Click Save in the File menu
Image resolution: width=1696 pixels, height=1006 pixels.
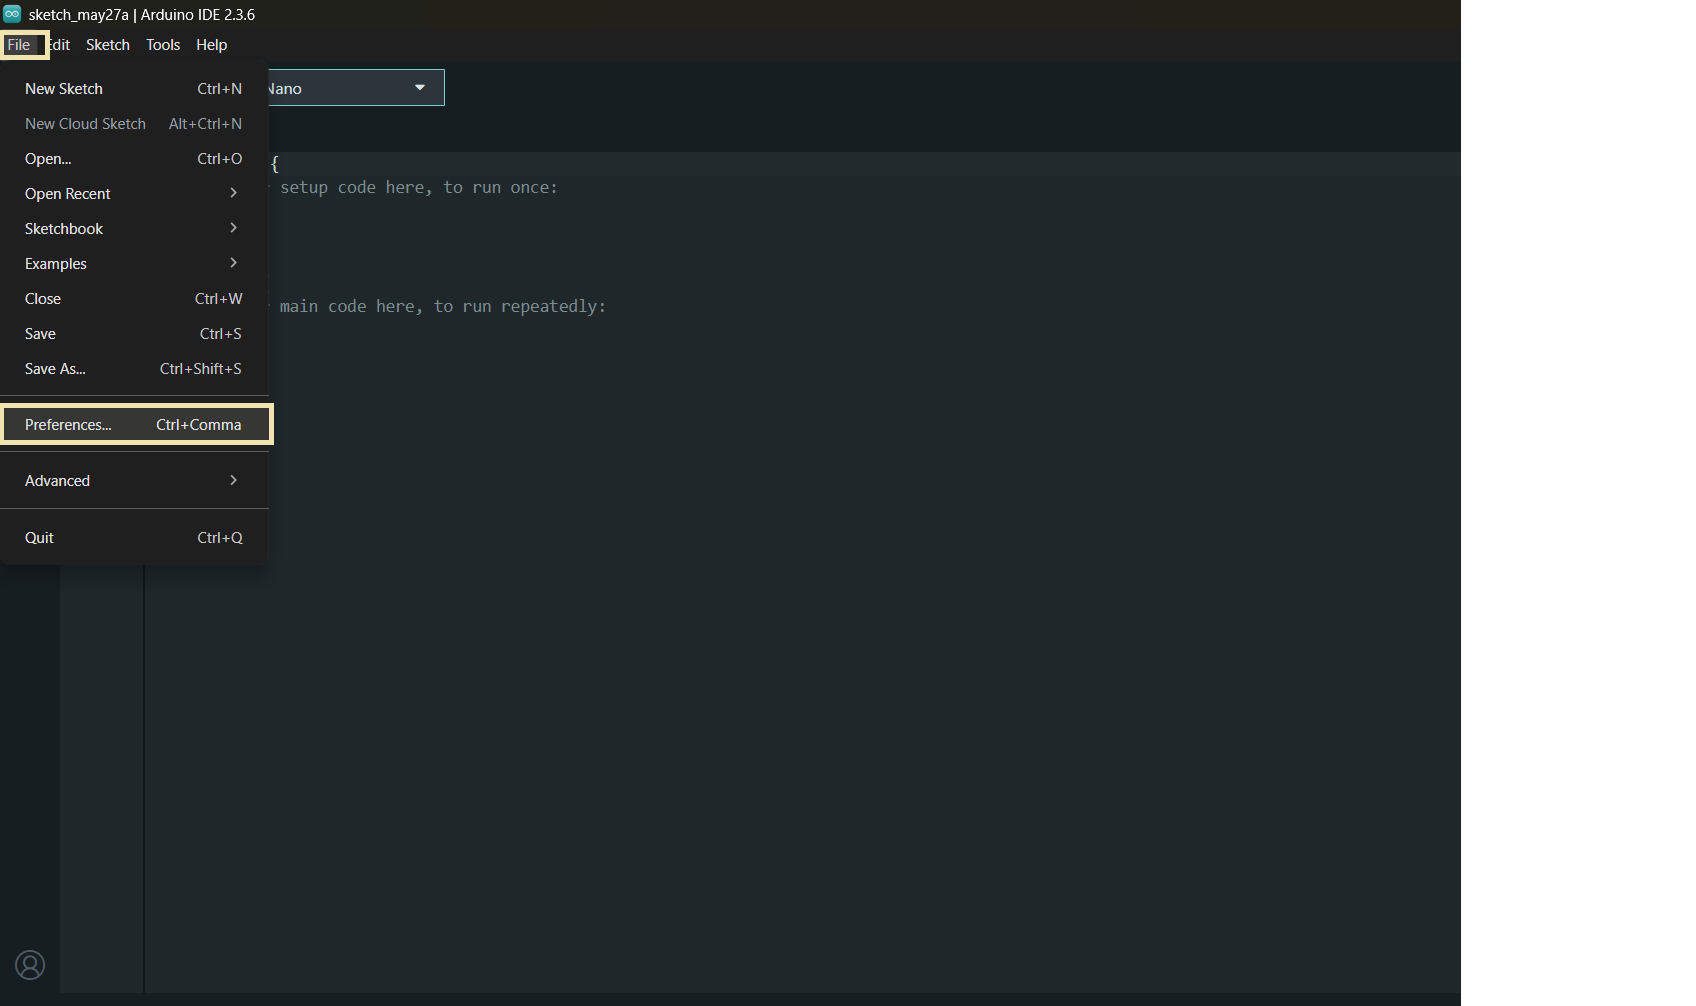133,334
